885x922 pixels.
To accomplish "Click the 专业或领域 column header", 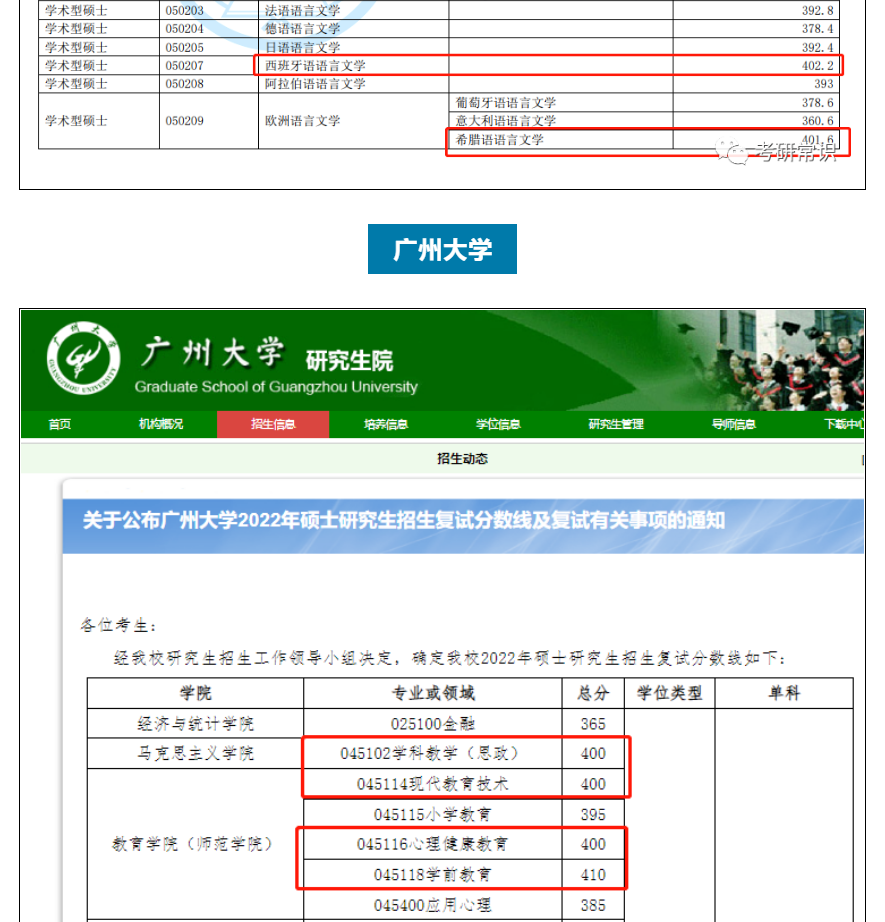I will [x=433, y=693].
